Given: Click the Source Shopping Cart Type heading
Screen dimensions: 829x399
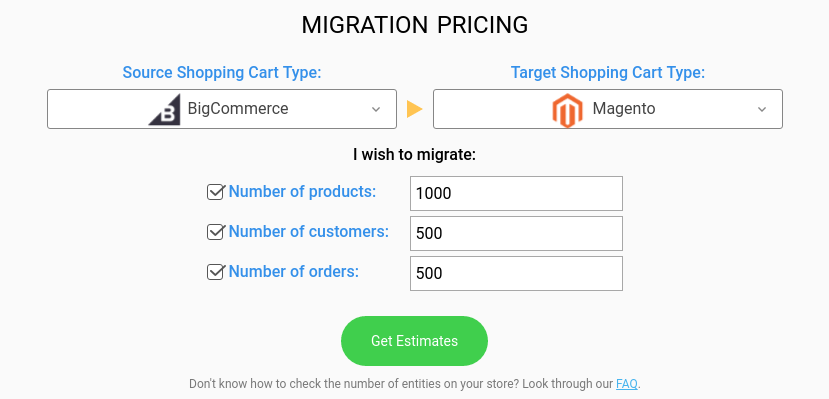Looking at the screenshot, I should tap(222, 72).
